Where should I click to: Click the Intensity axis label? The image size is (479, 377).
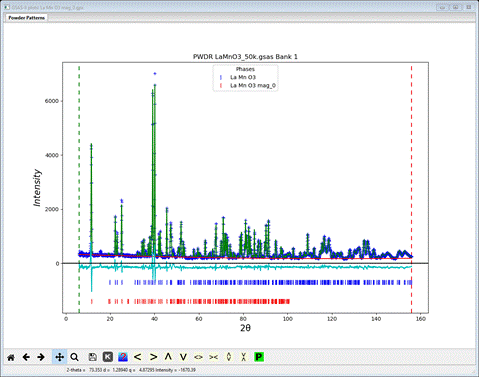click(x=37, y=188)
